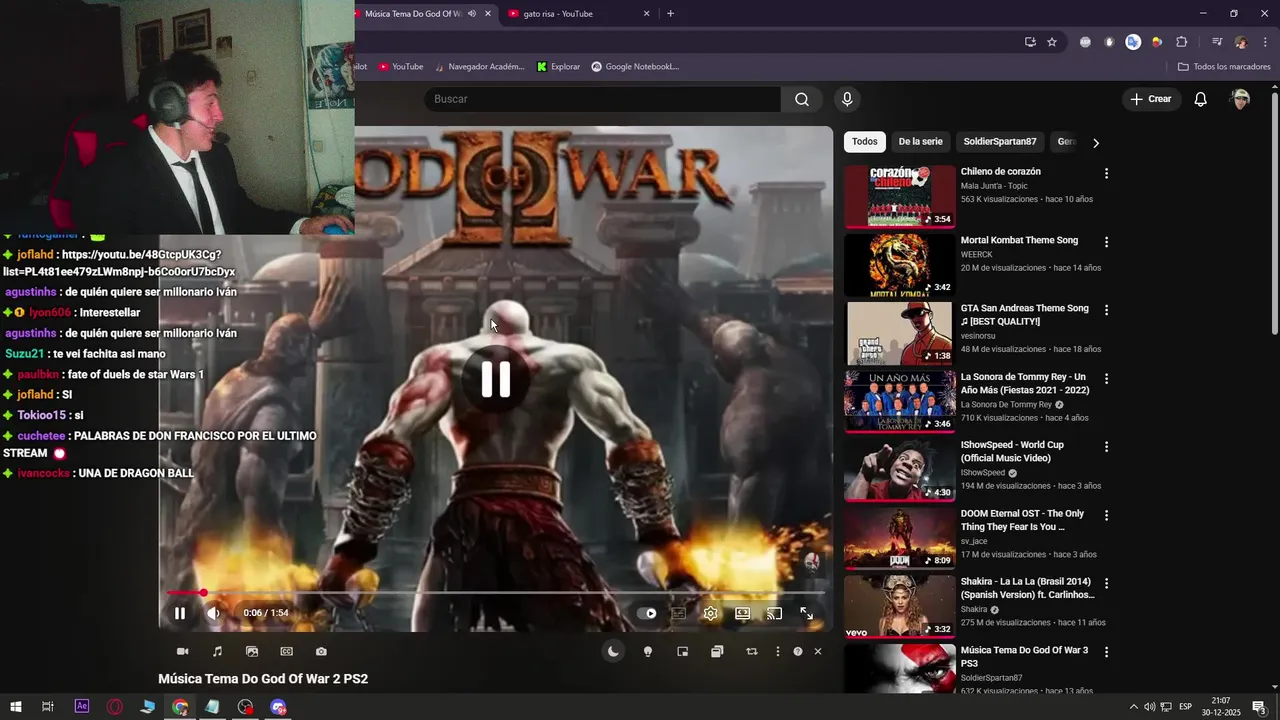The image size is (1280, 720).
Task: Select the SoldierSpartan87 filter chip
Action: point(1000,142)
